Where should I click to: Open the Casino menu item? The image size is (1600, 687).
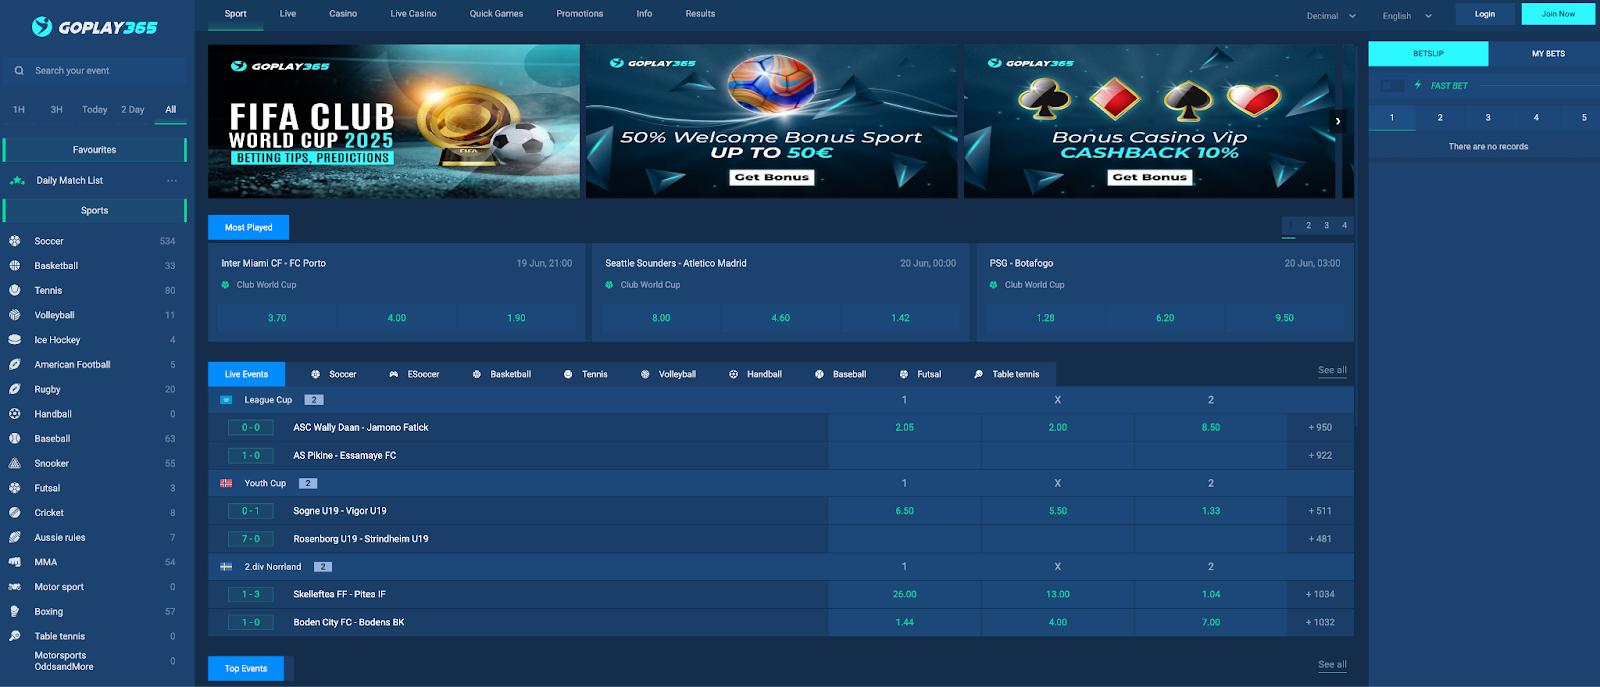coord(343,14)
